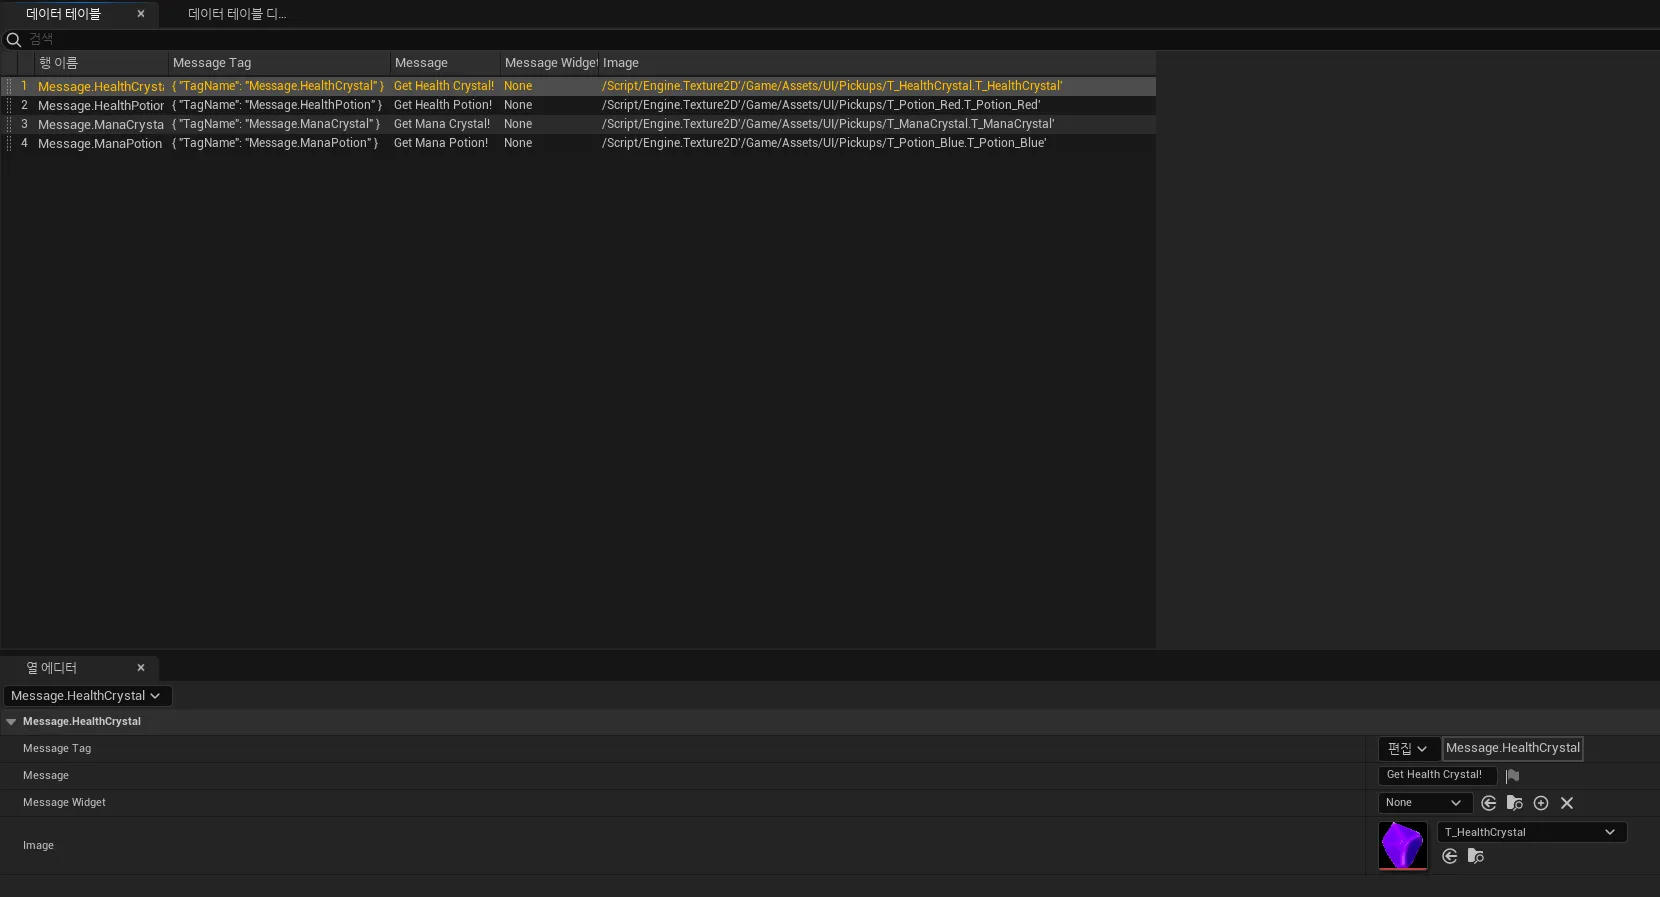Viewport: 1660px width, 897px height.
Task: Click the Message Widget property label
Action: pos(64,803)
